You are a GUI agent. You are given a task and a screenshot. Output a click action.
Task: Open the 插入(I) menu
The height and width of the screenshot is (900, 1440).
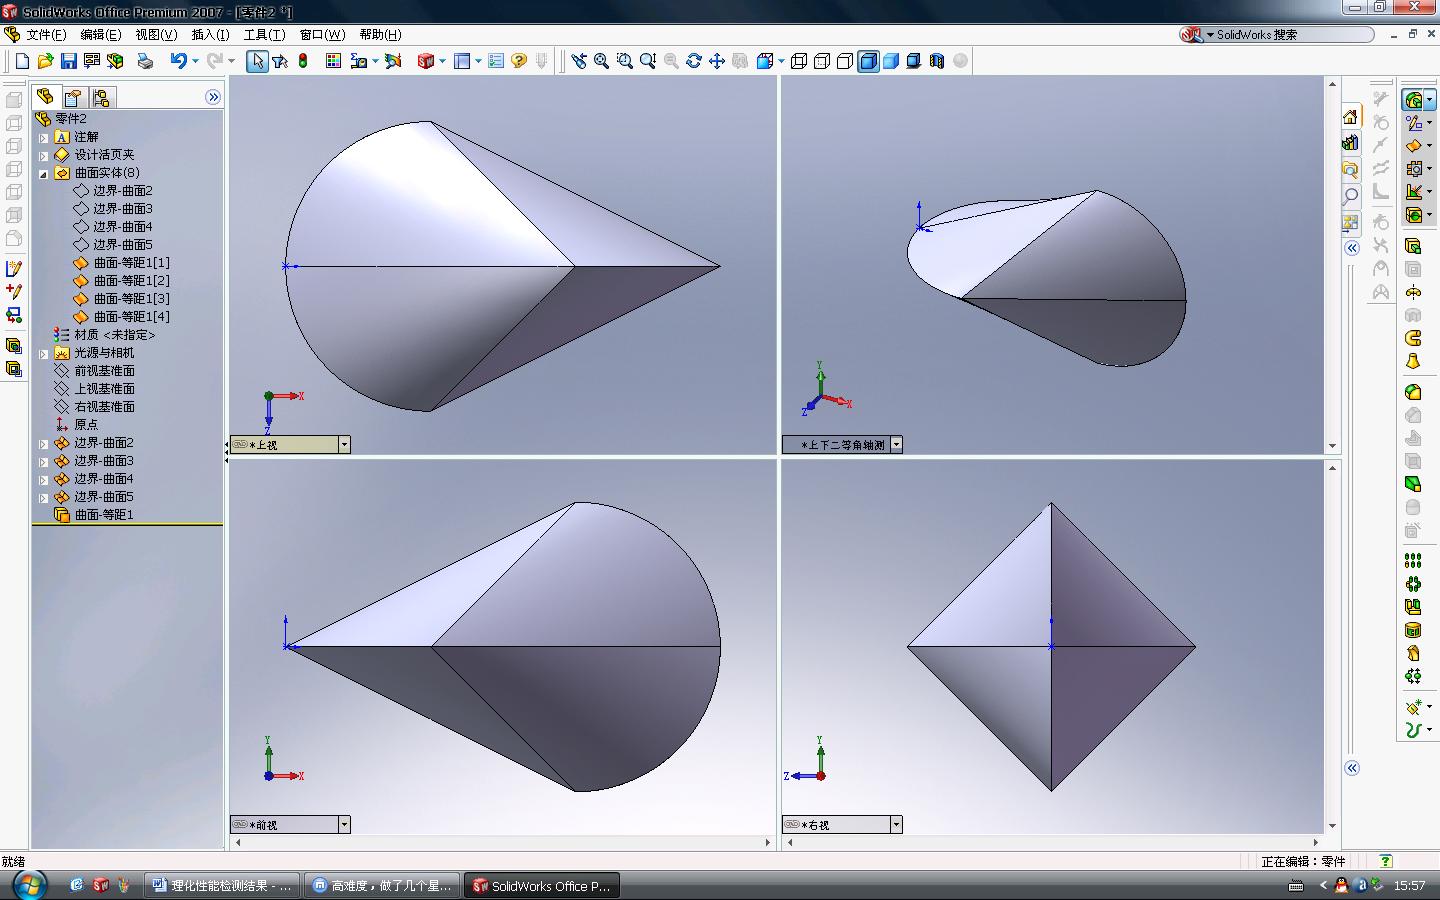pos(210,35)
